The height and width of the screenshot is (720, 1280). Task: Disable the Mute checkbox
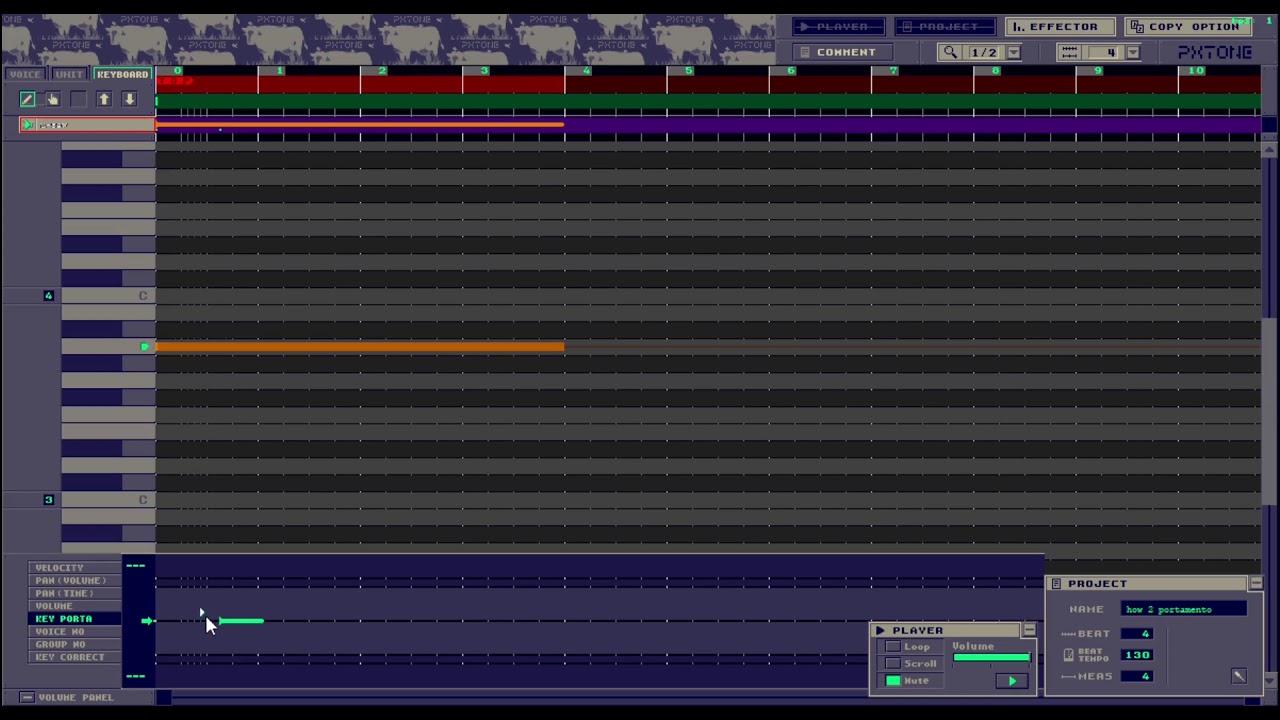[x=893, y=681]
